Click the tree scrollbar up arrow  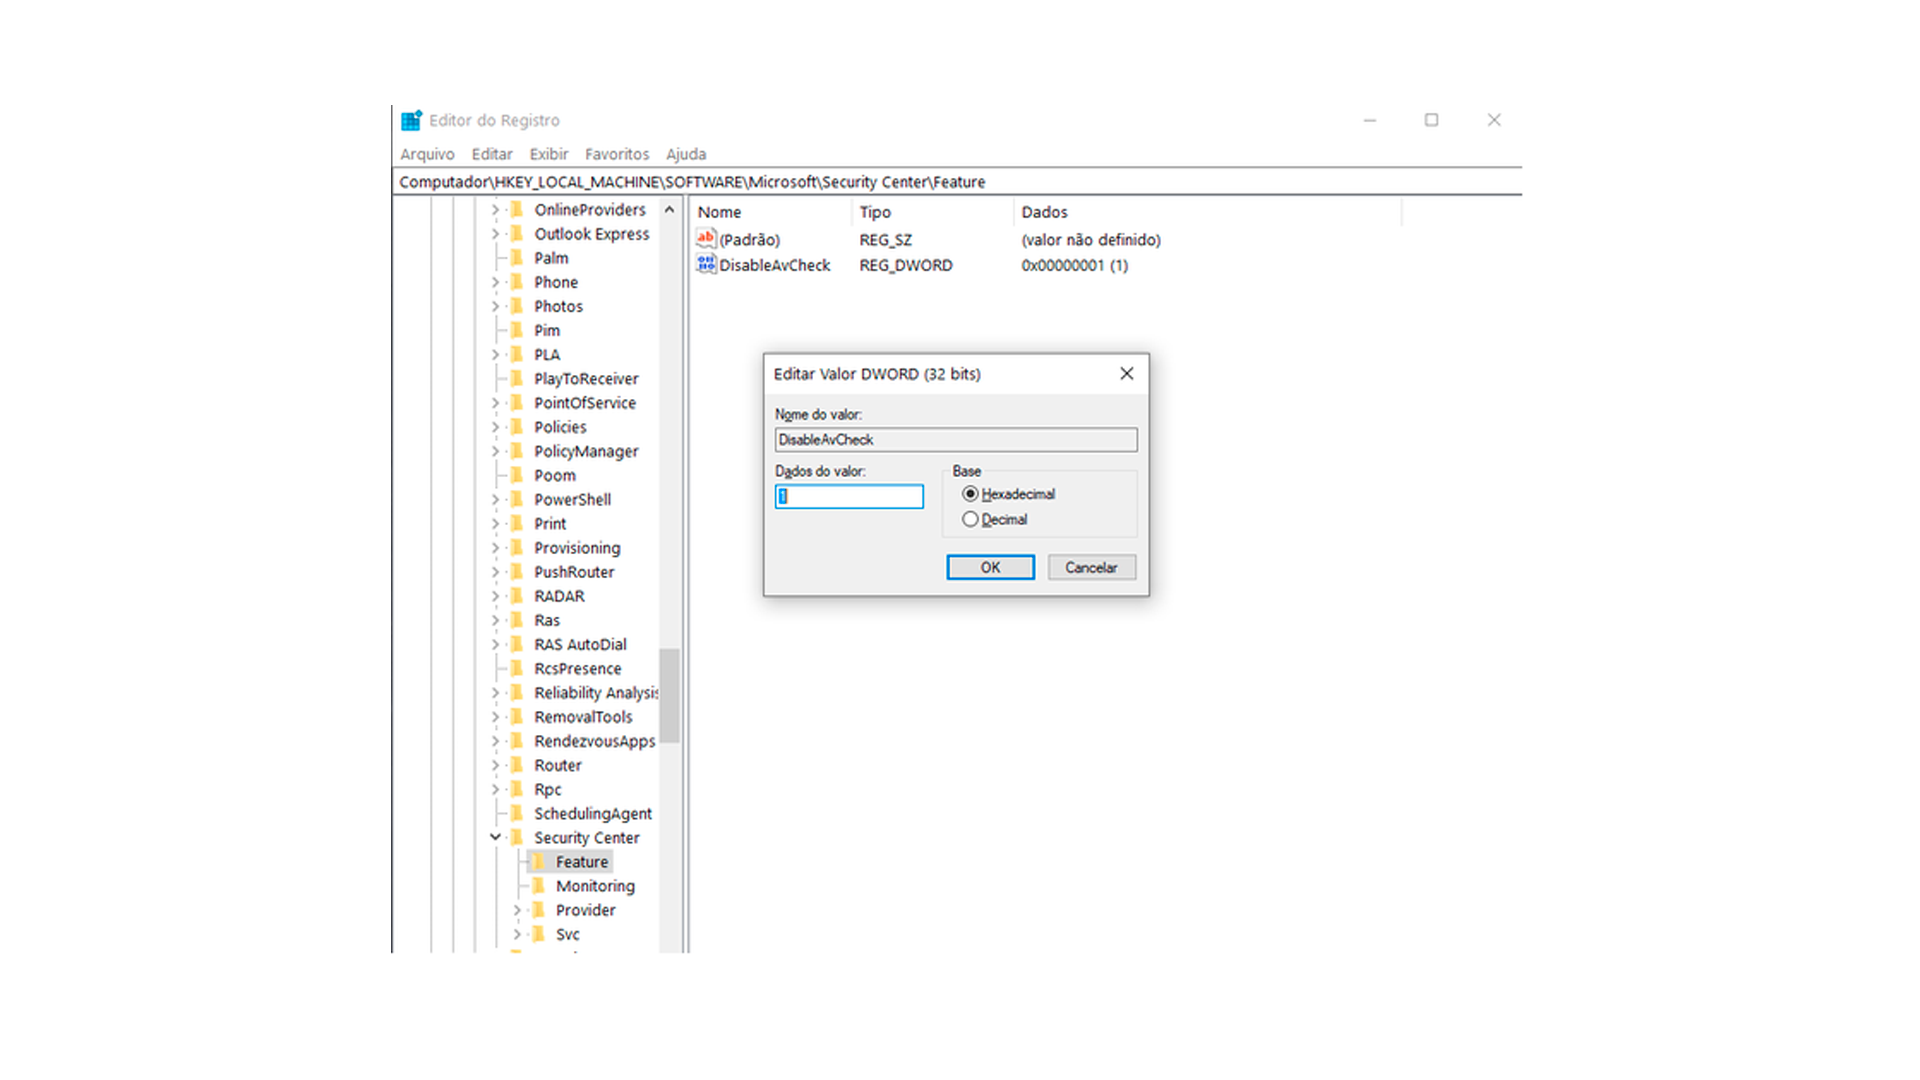click(669, 210)
